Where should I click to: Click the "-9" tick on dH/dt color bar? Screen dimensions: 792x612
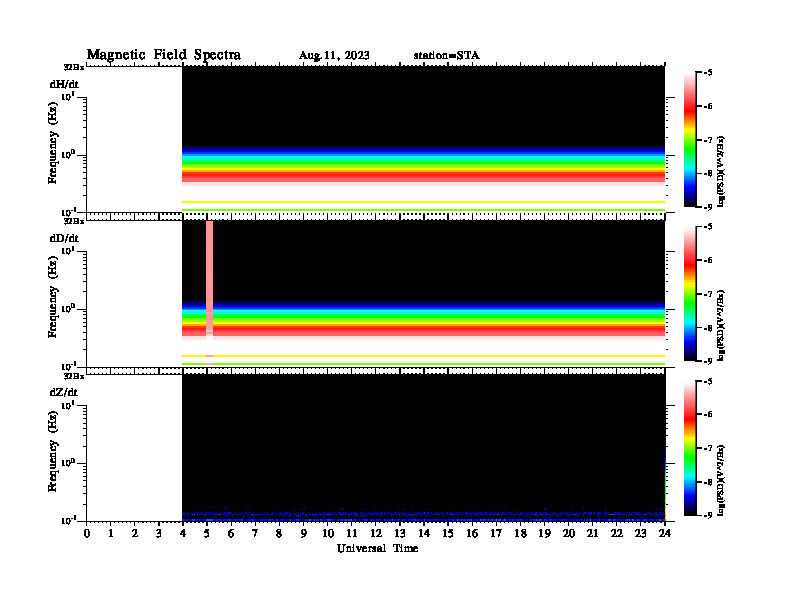[708, 207]
